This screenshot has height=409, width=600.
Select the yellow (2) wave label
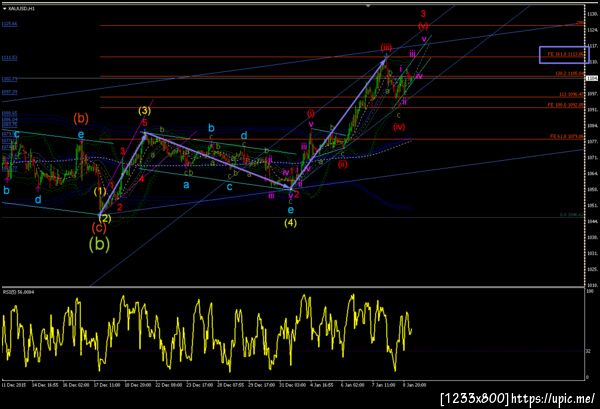(x=105, y=218)
